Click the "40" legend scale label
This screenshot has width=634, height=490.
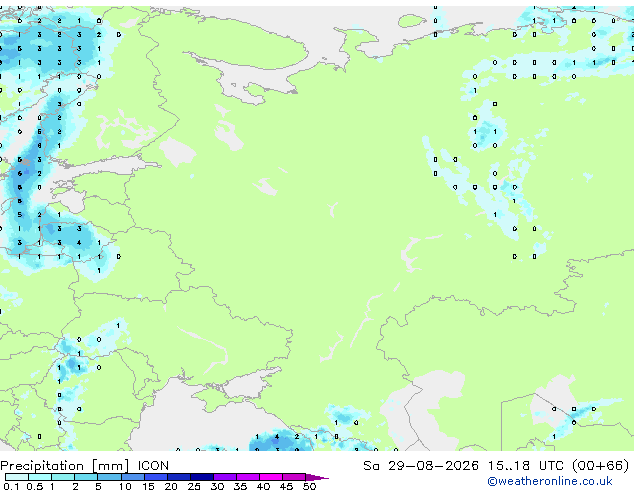click(263, 486)
